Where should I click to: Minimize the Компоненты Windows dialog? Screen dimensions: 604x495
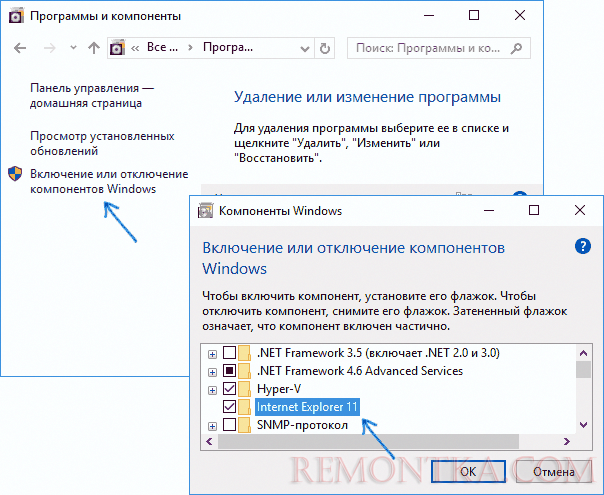click(x=489, y=210)
